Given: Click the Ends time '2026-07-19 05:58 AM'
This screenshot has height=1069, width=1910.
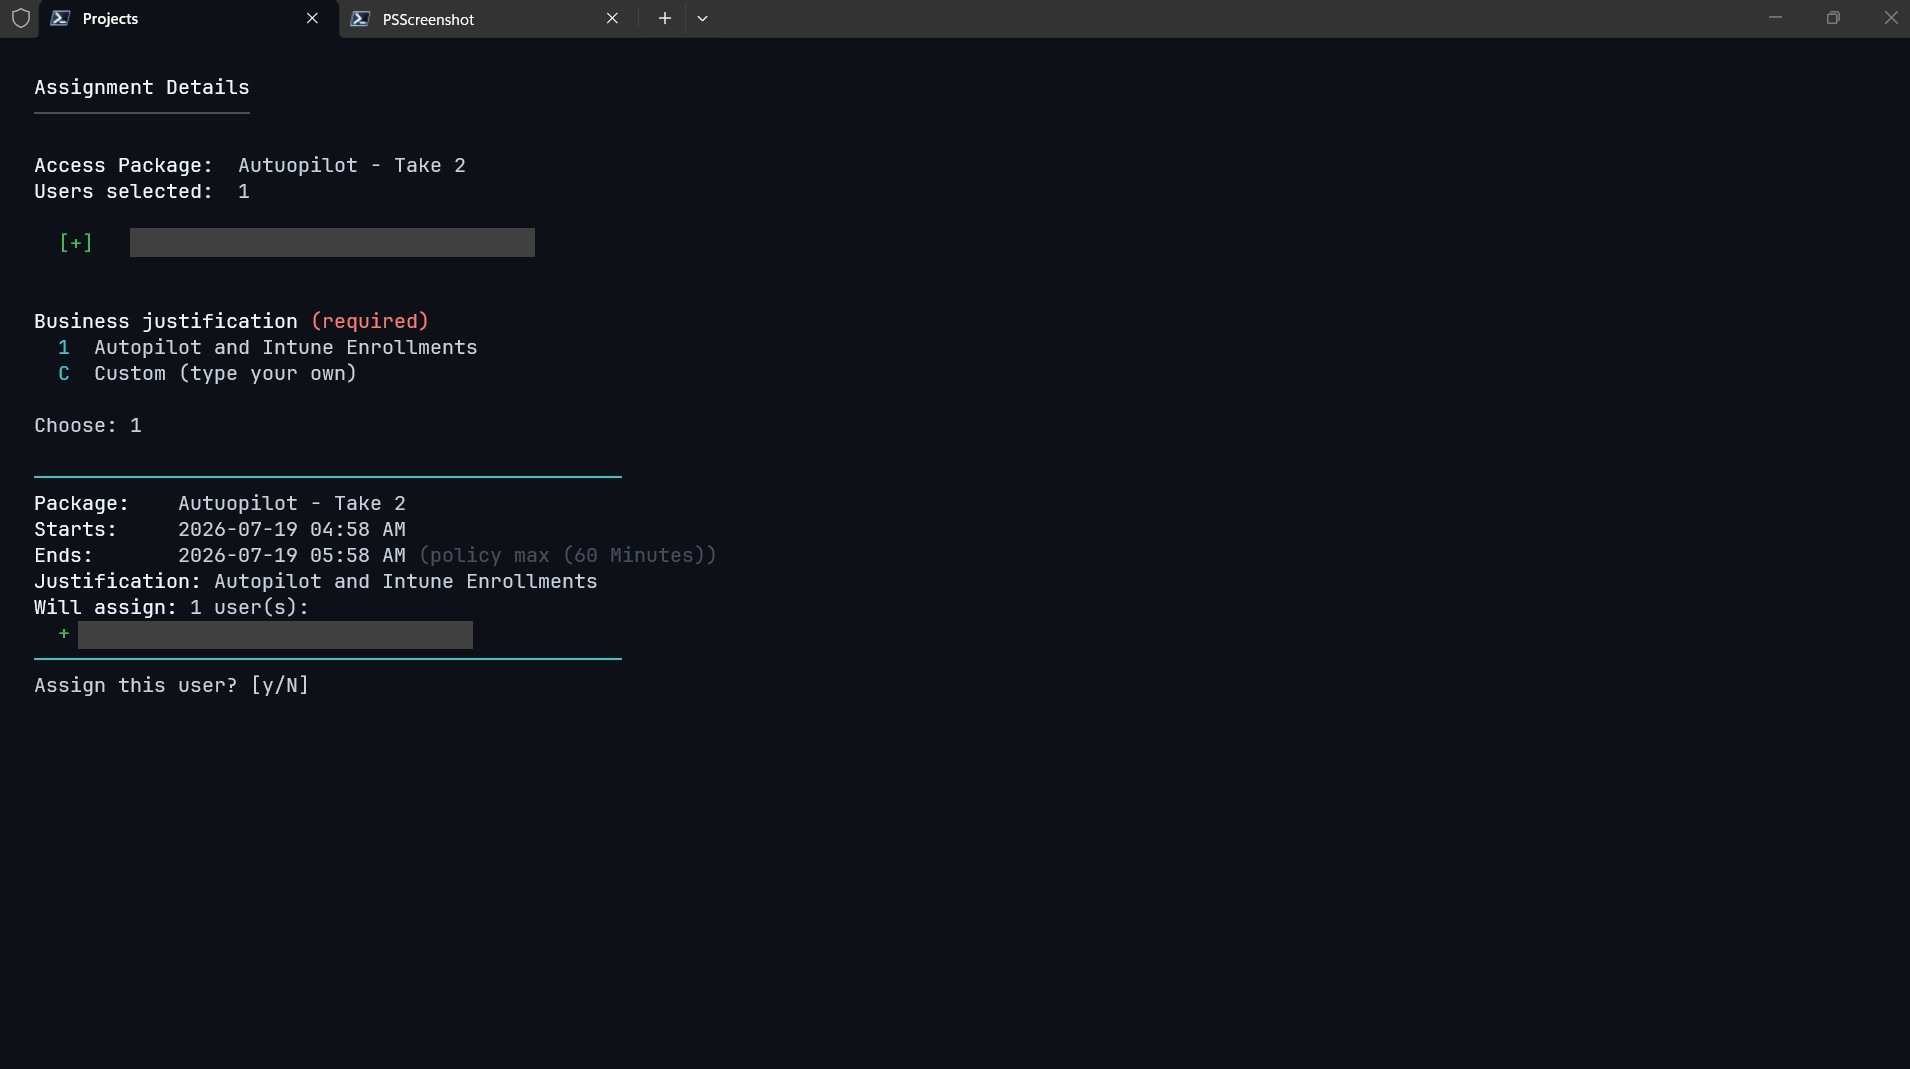Looking at the screenshot, I should click(292, 556).
